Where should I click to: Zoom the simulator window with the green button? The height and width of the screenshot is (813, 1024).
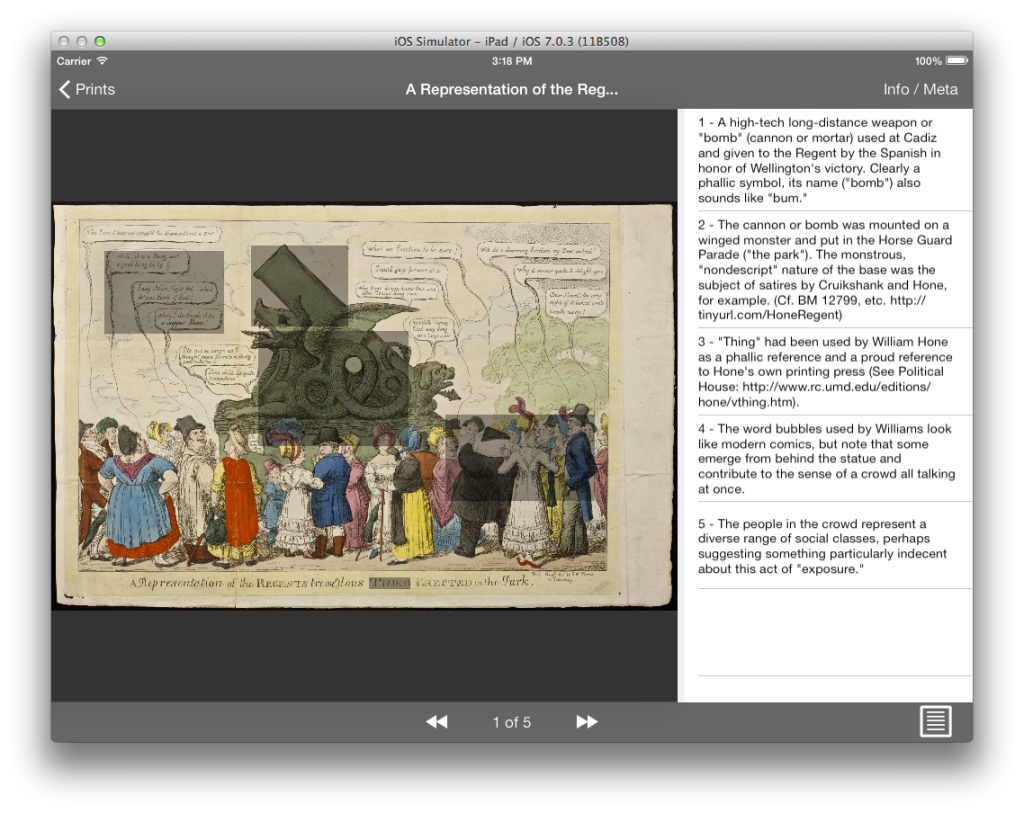coord(100,41)
